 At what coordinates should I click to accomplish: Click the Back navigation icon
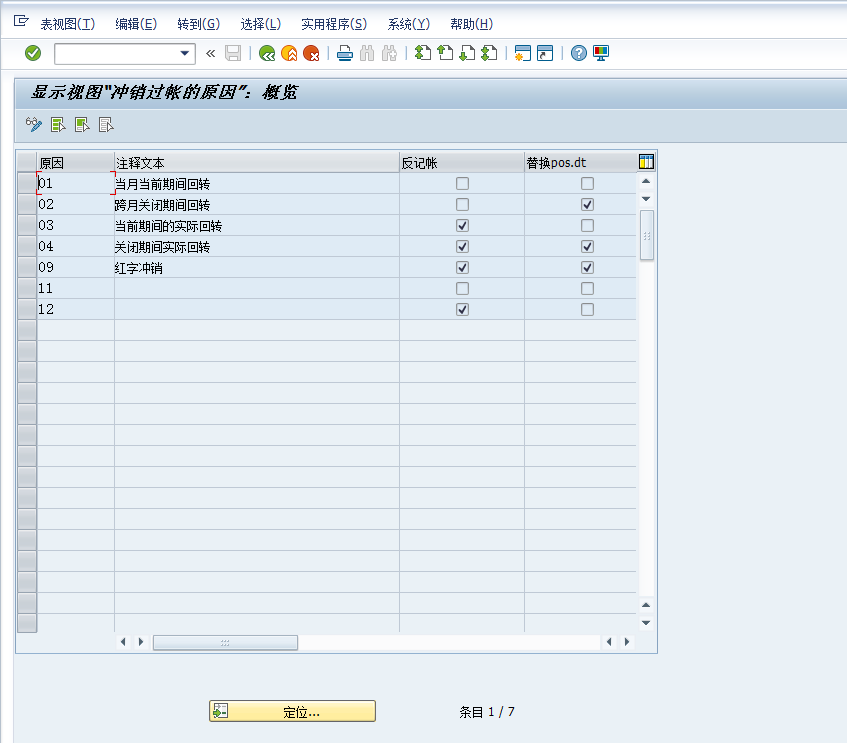click(x=267, y=53)
